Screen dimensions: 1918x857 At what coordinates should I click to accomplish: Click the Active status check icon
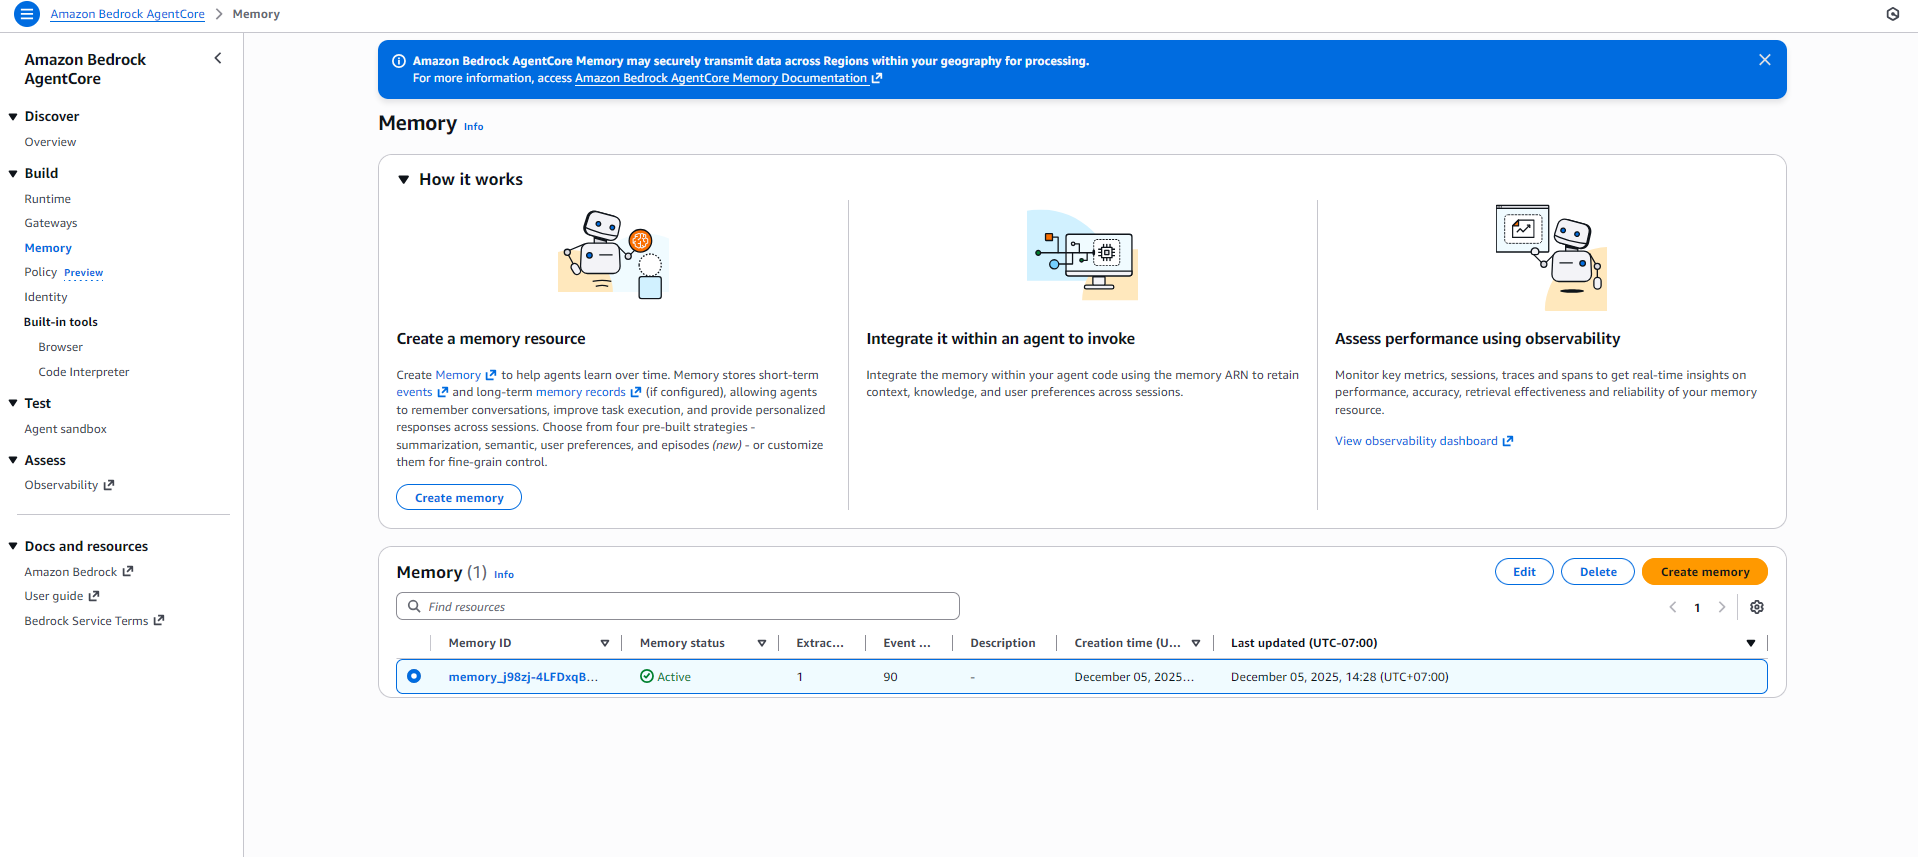click(x=647, y=677)
